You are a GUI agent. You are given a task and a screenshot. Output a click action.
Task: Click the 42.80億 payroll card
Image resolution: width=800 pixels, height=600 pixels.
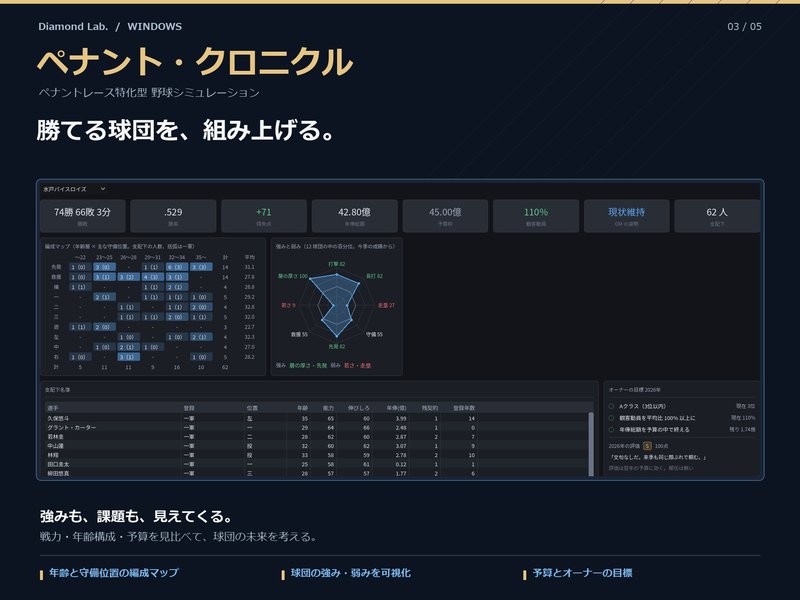tap(355, 216)
